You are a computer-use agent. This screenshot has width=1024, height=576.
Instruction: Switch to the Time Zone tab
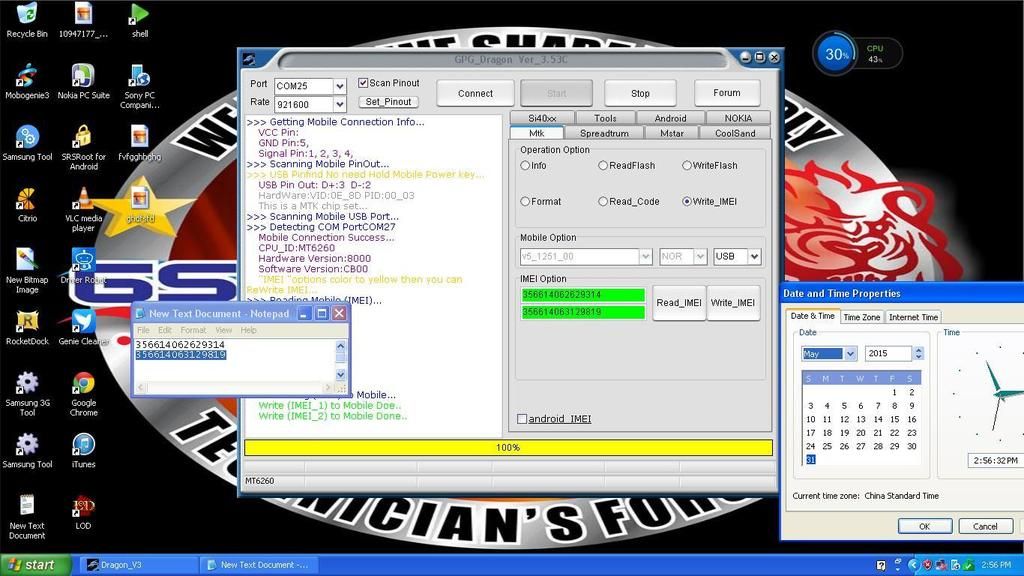pos(861,317)
